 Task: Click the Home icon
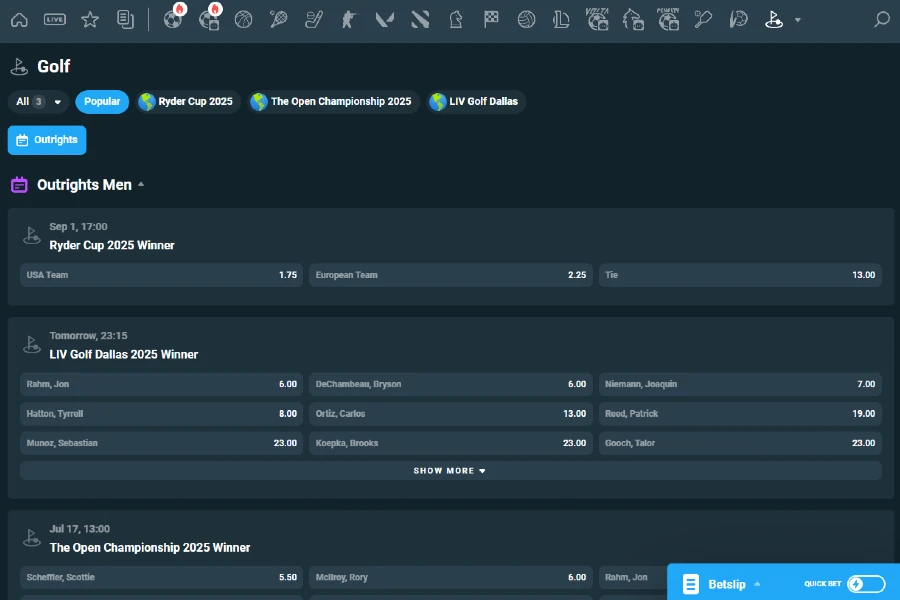pyautogui.click(x=20, y=18)
